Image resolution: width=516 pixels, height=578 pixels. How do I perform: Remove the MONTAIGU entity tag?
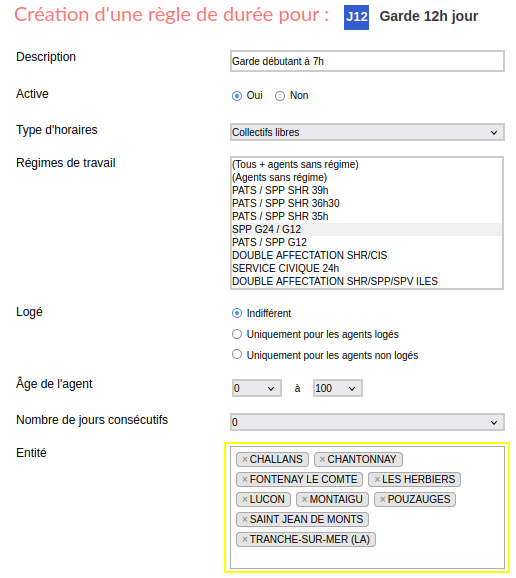(304, 499)
